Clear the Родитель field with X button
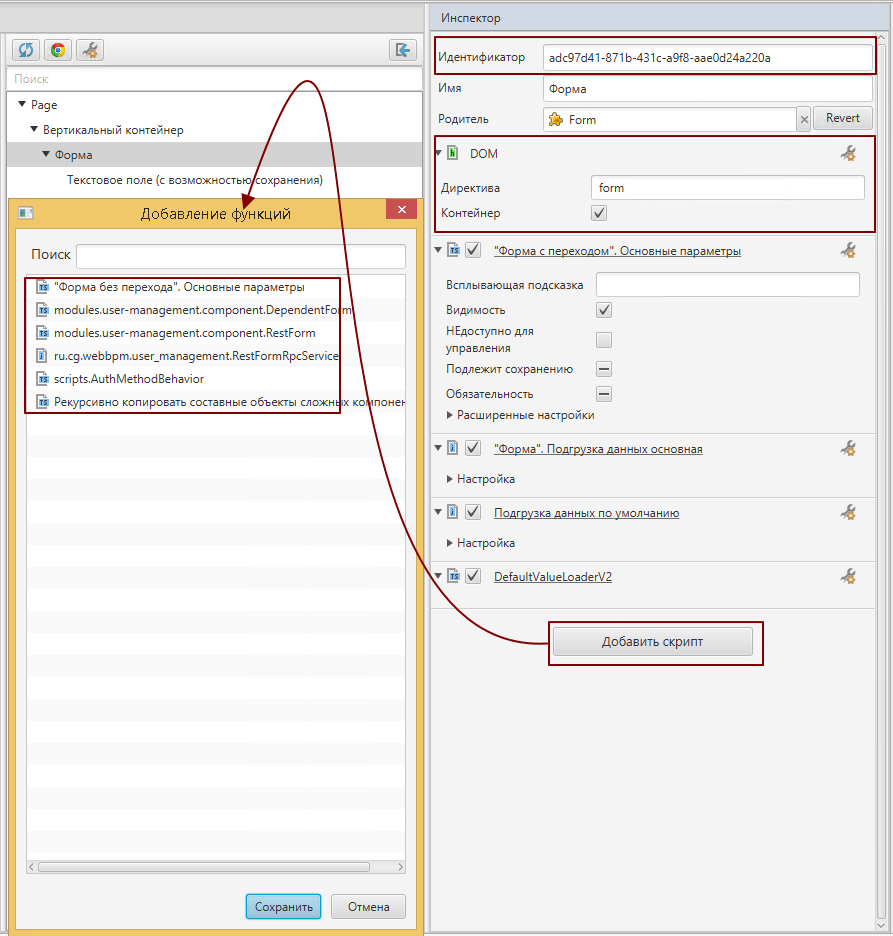 804,119
